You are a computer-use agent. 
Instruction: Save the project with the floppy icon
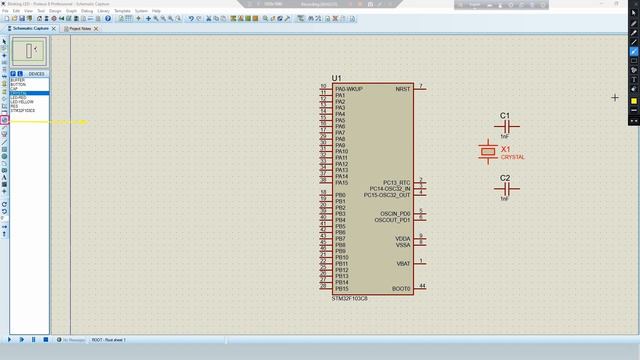[22, 18]
